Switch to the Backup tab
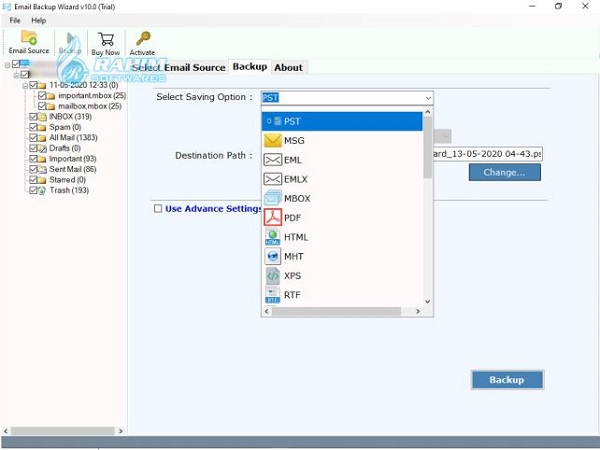This screenshot has width=600, height=450. [x=250, y=67]
